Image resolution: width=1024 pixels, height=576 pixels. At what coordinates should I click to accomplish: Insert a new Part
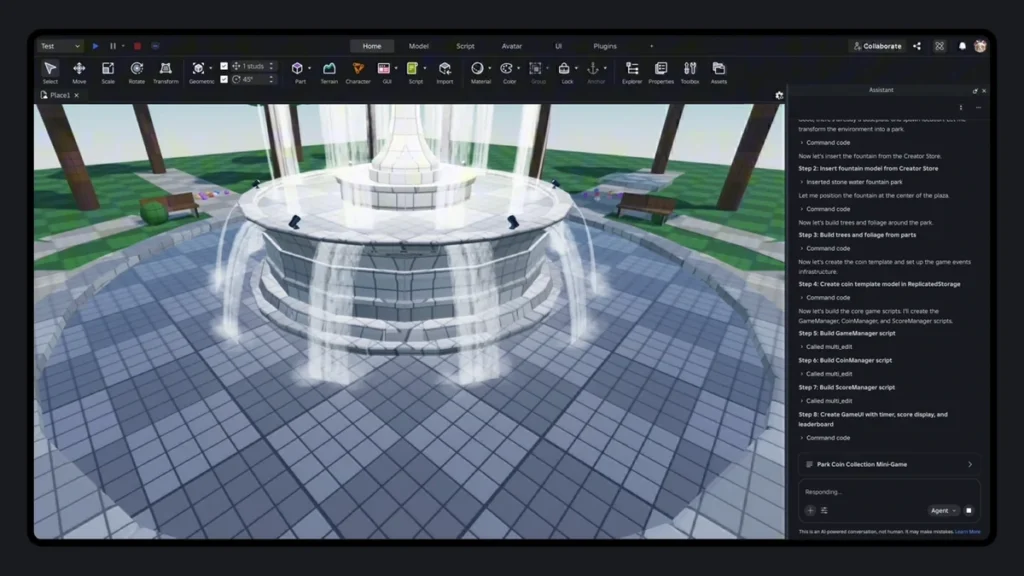(x=296, y=68)
